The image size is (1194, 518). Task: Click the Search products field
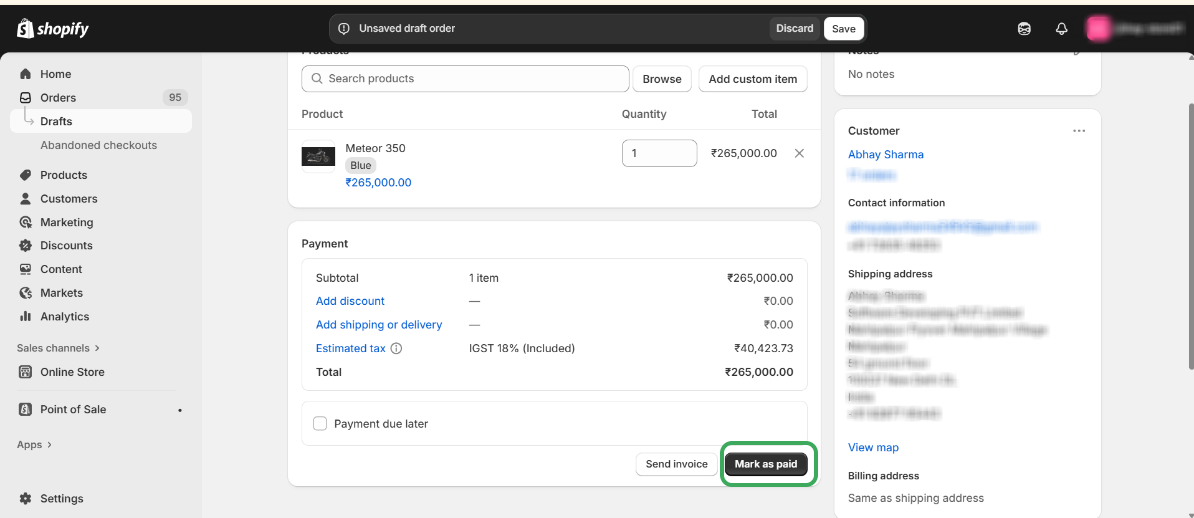coord(465,79)
